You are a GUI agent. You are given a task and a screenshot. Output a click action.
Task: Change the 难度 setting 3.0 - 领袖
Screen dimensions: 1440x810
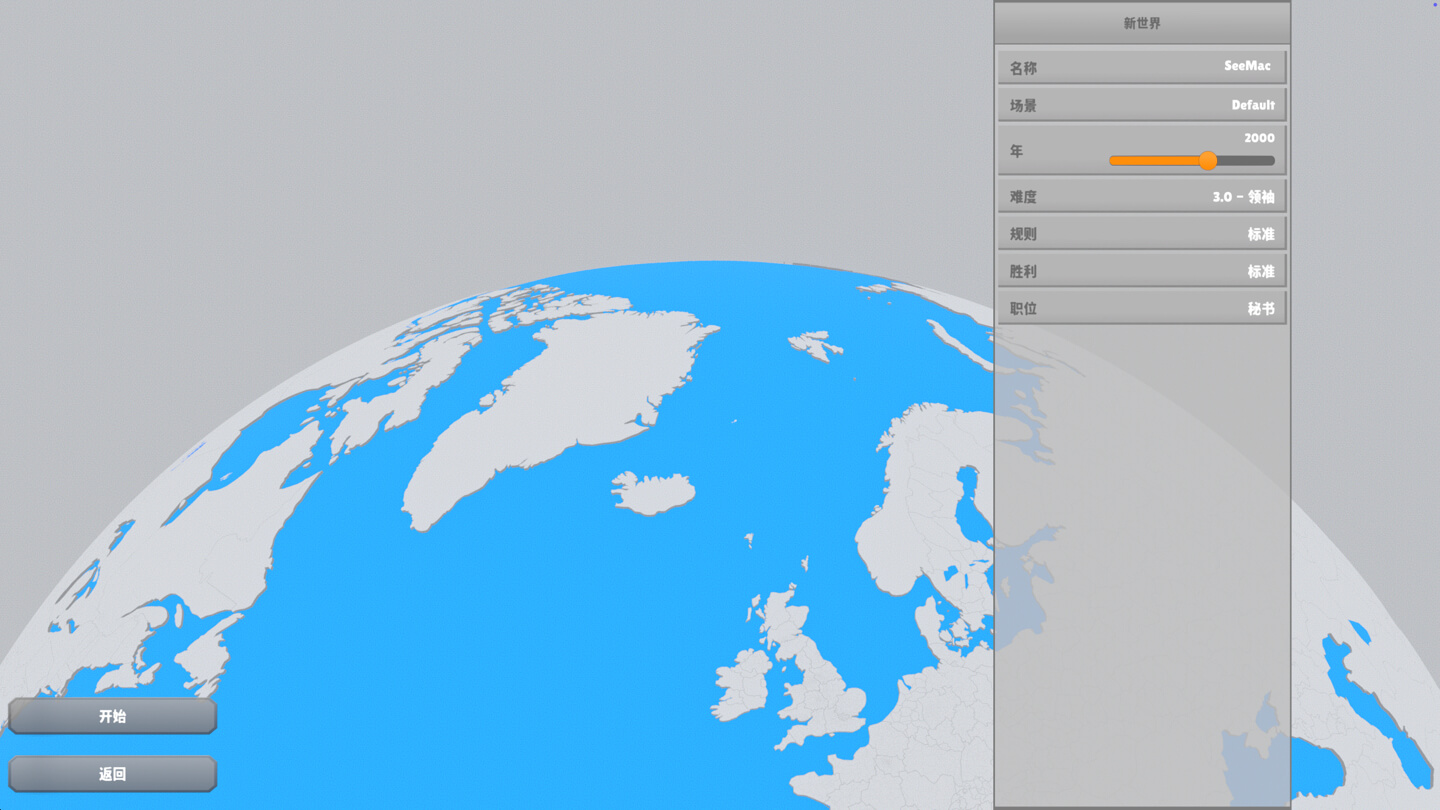pos(1141,196)
